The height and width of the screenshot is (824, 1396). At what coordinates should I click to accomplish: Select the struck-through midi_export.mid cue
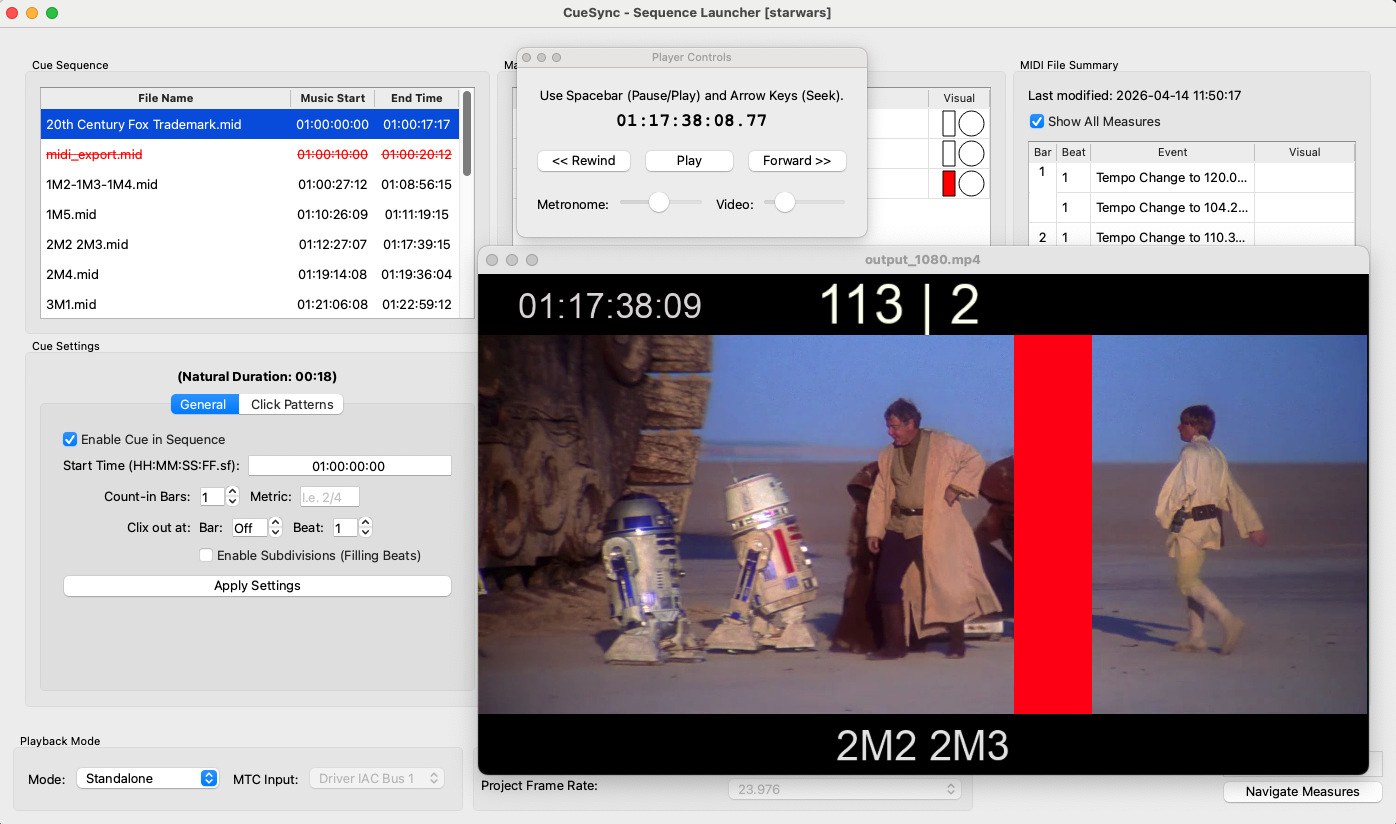[x=250, y=154]
